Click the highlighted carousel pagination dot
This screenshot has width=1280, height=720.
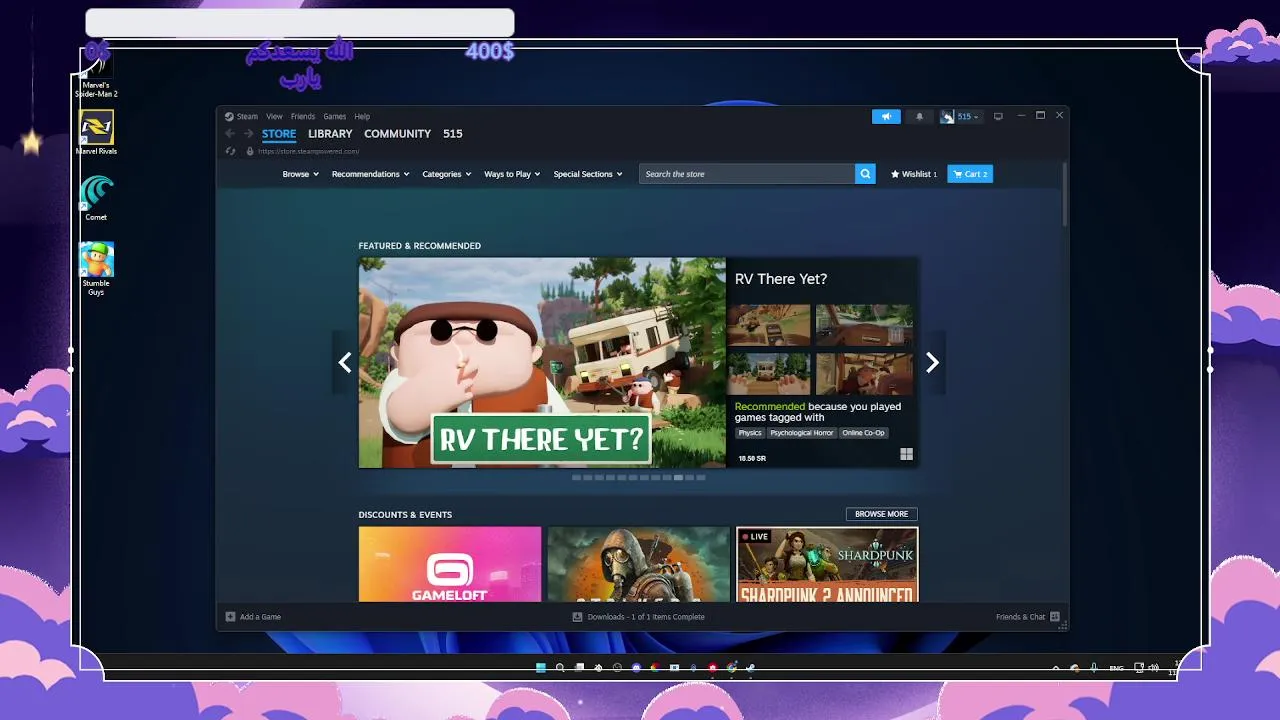(678, 478)
